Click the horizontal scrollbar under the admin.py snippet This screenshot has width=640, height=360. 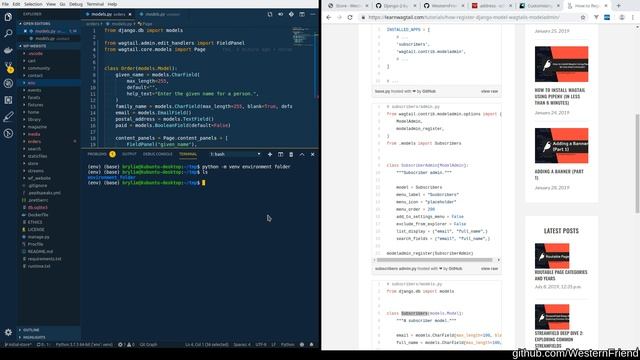coord(435,260)
